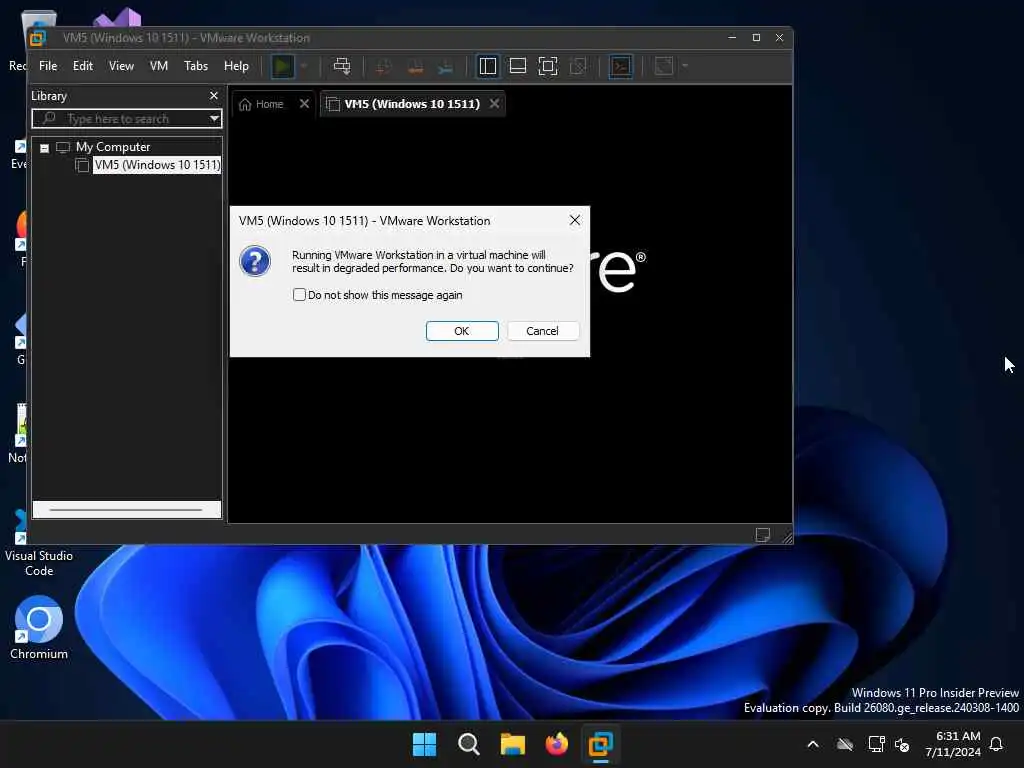Click Cancel in the dialog
Viewport: 1024px width, 768px height.
542,331
